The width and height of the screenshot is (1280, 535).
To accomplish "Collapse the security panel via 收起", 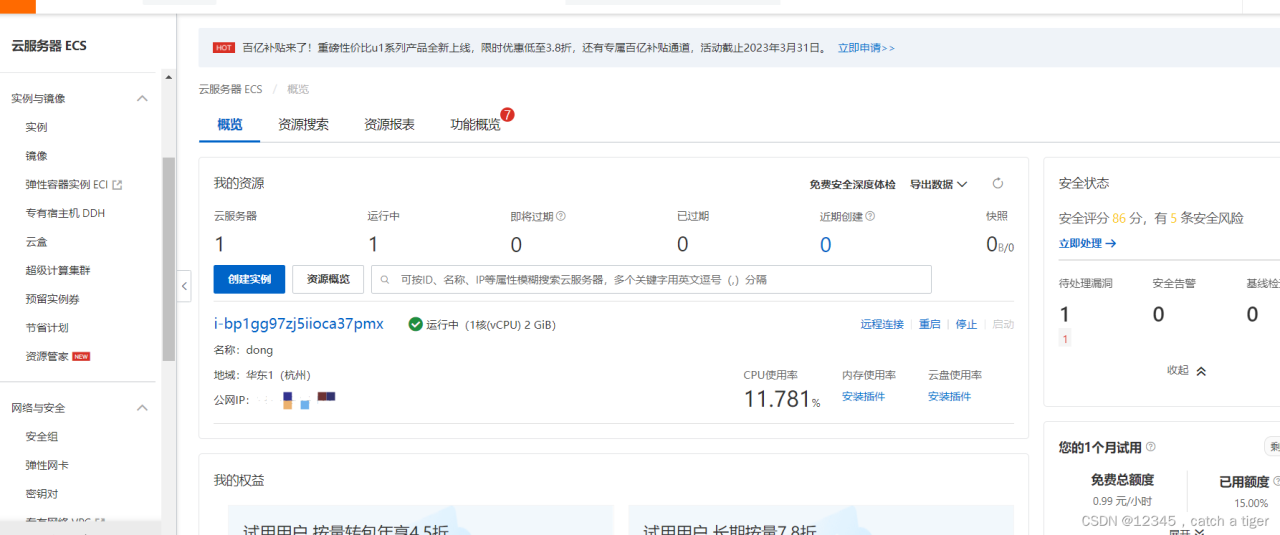I will click(1187, 370).
